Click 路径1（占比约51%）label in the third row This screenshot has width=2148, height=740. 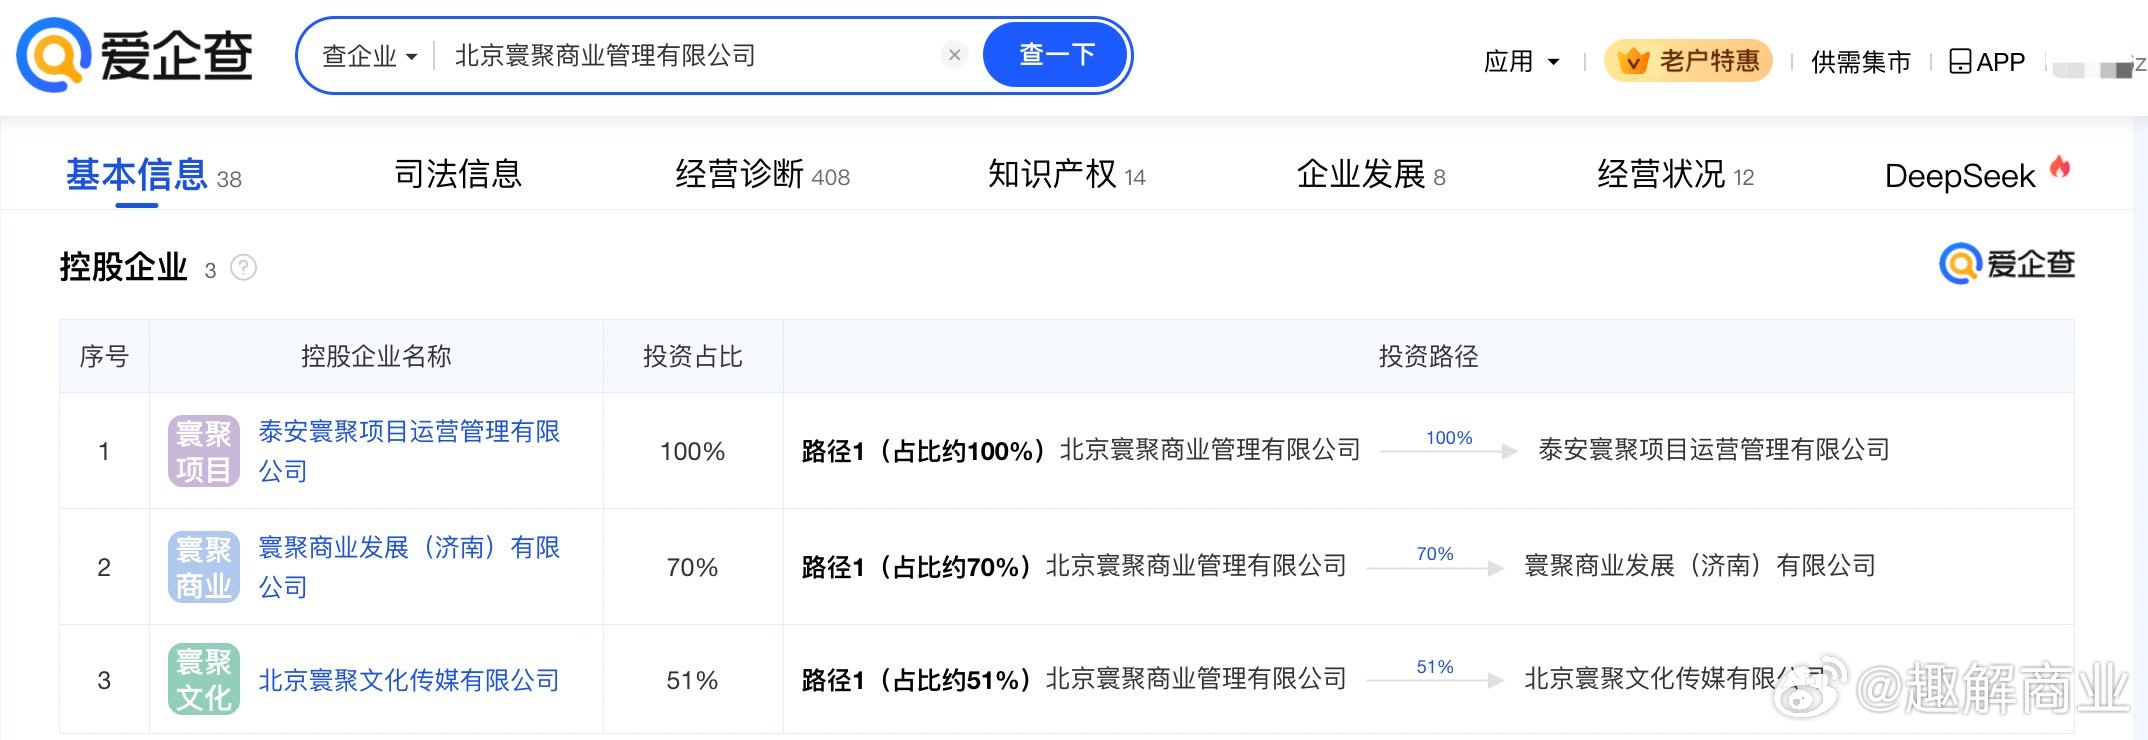[x=917, y=680]
